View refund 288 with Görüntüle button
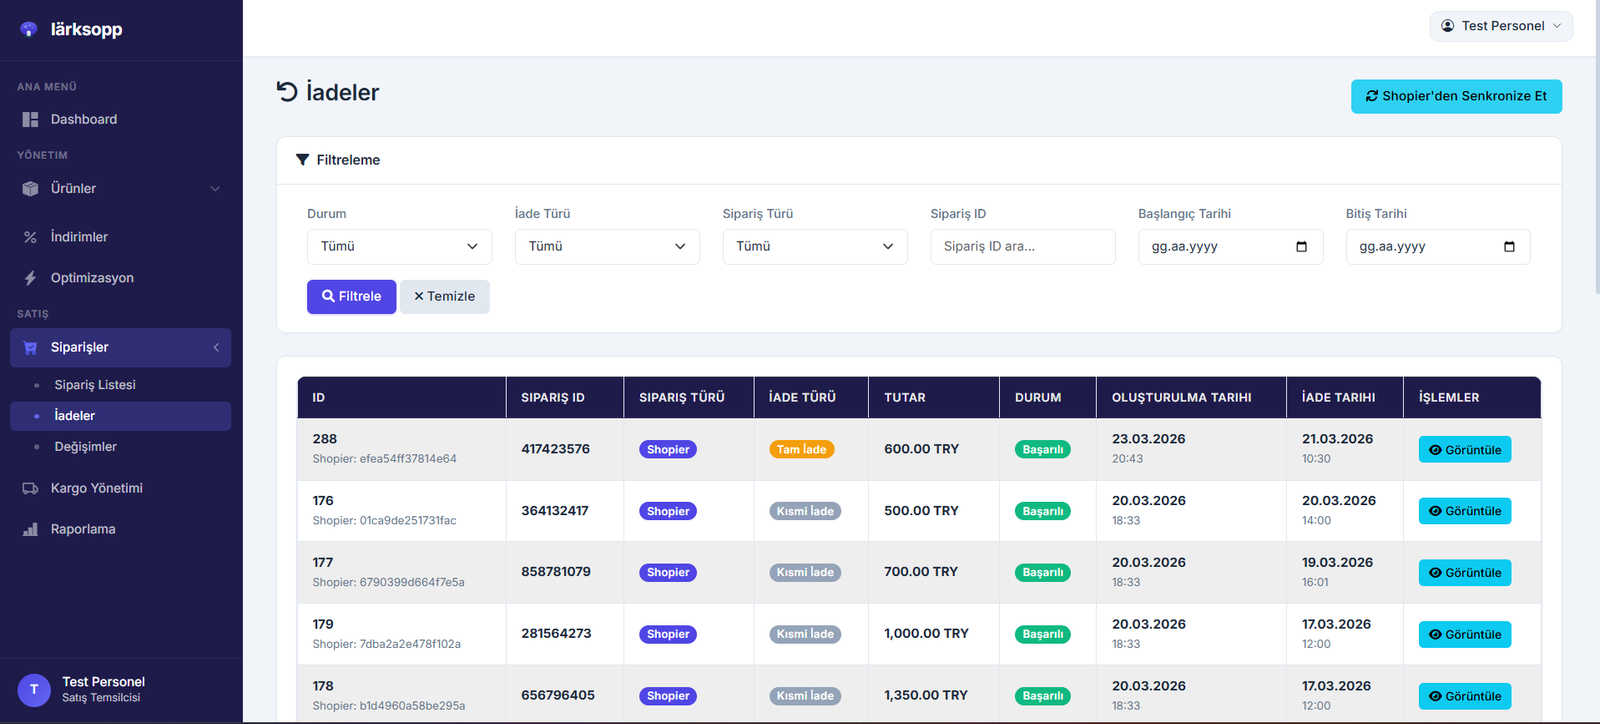This screenshot has width=1600, height=724. tap(1464, 450)
